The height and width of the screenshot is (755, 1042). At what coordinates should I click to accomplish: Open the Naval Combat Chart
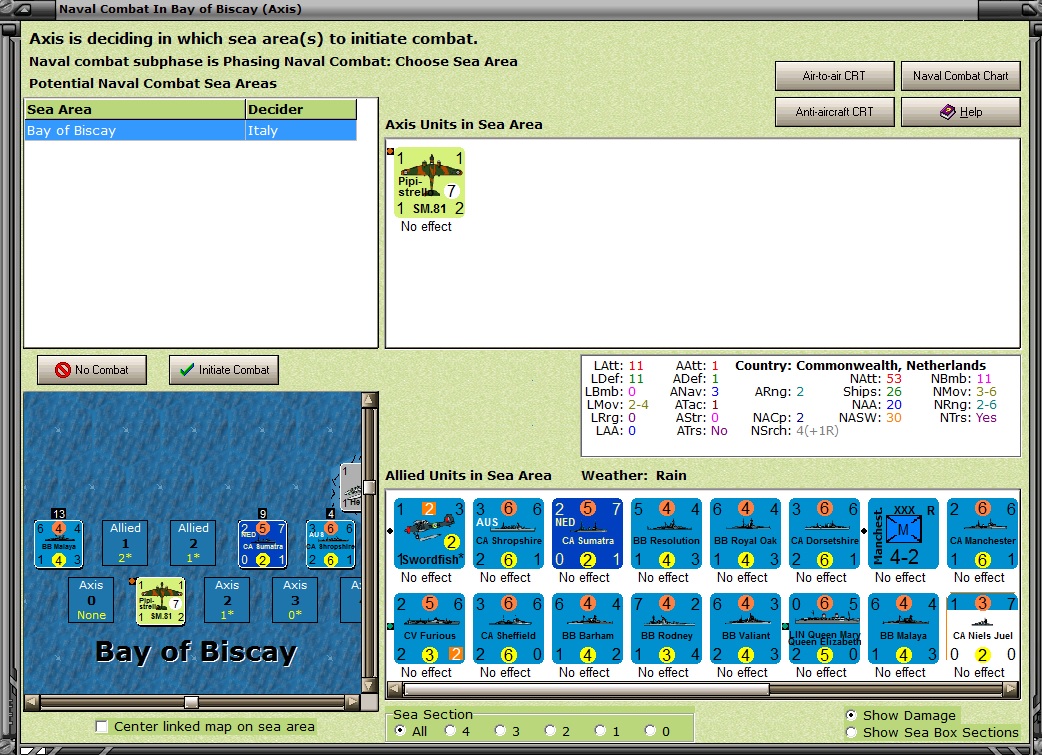(960, 76)
